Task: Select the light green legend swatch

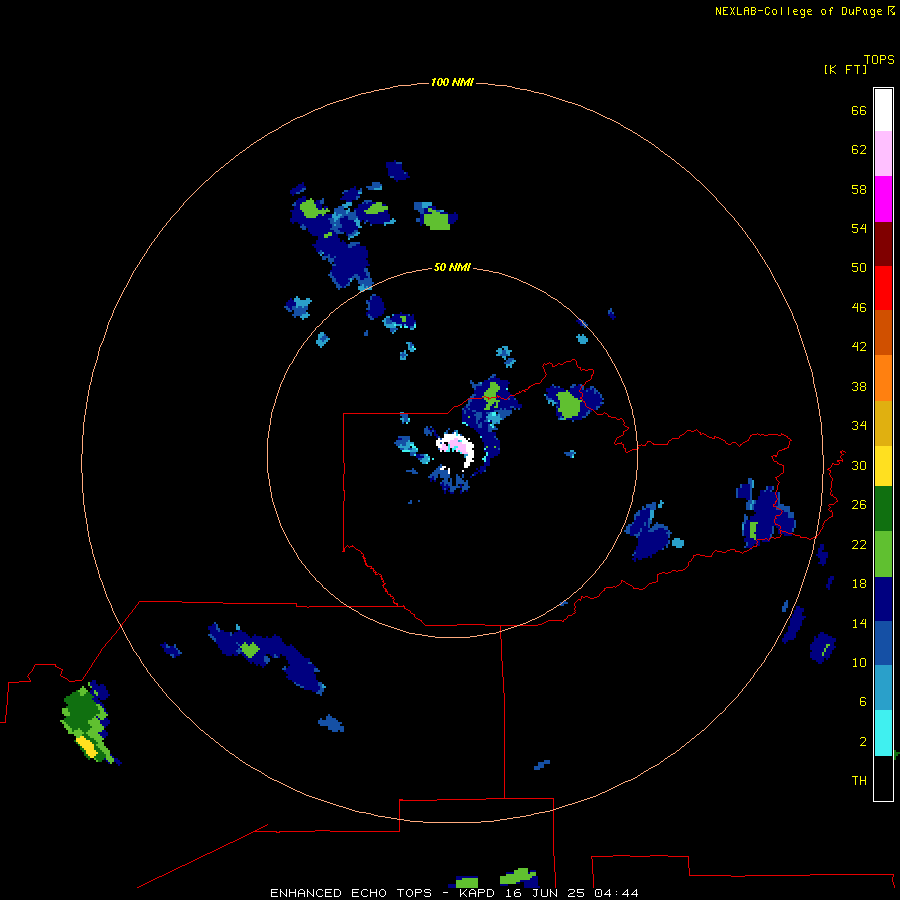Action: (883, 554)
